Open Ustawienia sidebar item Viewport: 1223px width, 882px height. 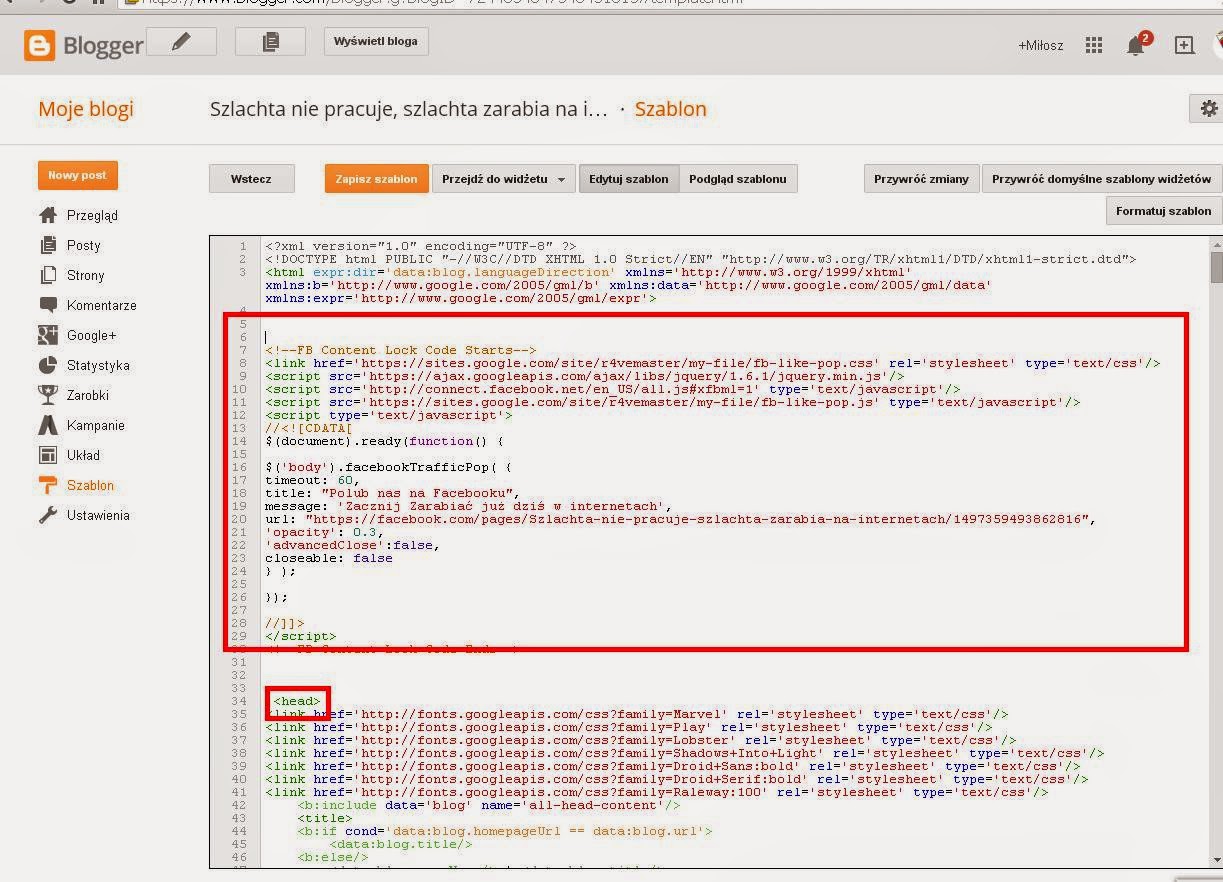click(98, 515)
